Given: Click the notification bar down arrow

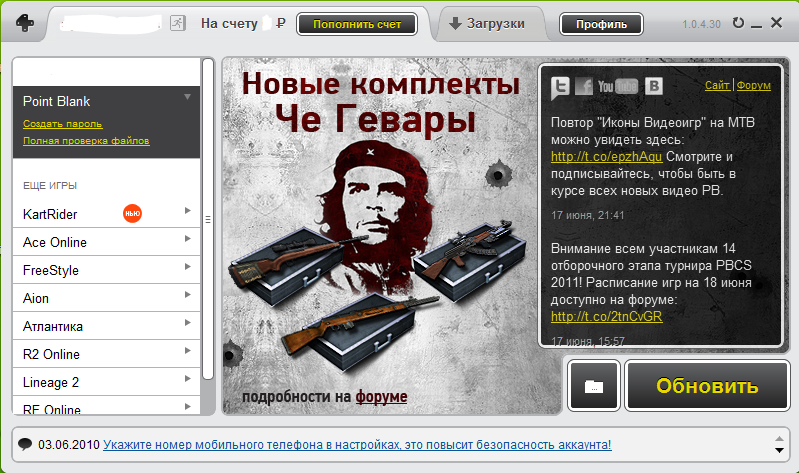Looking at the screenshot, I should pyautogui.click(x=779, y=451).
